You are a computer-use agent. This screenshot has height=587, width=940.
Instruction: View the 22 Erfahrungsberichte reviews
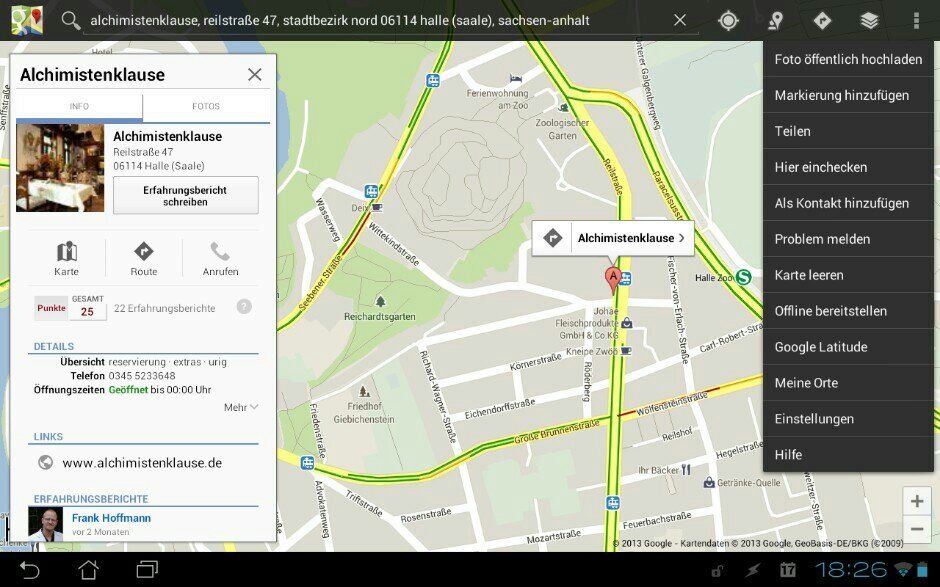pos(164,308)
